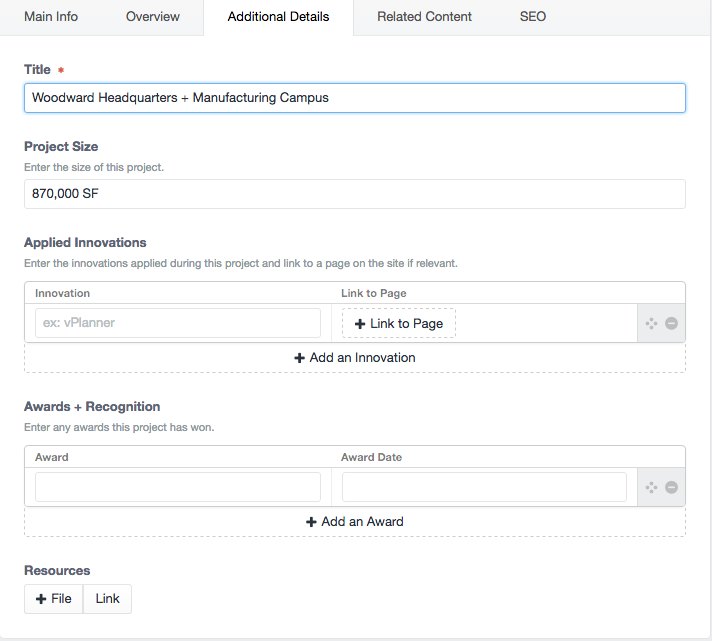The height and width of the screenshot is (641, 712).
Task: Click the plus icon on the File button
Action: pos(41,599)
